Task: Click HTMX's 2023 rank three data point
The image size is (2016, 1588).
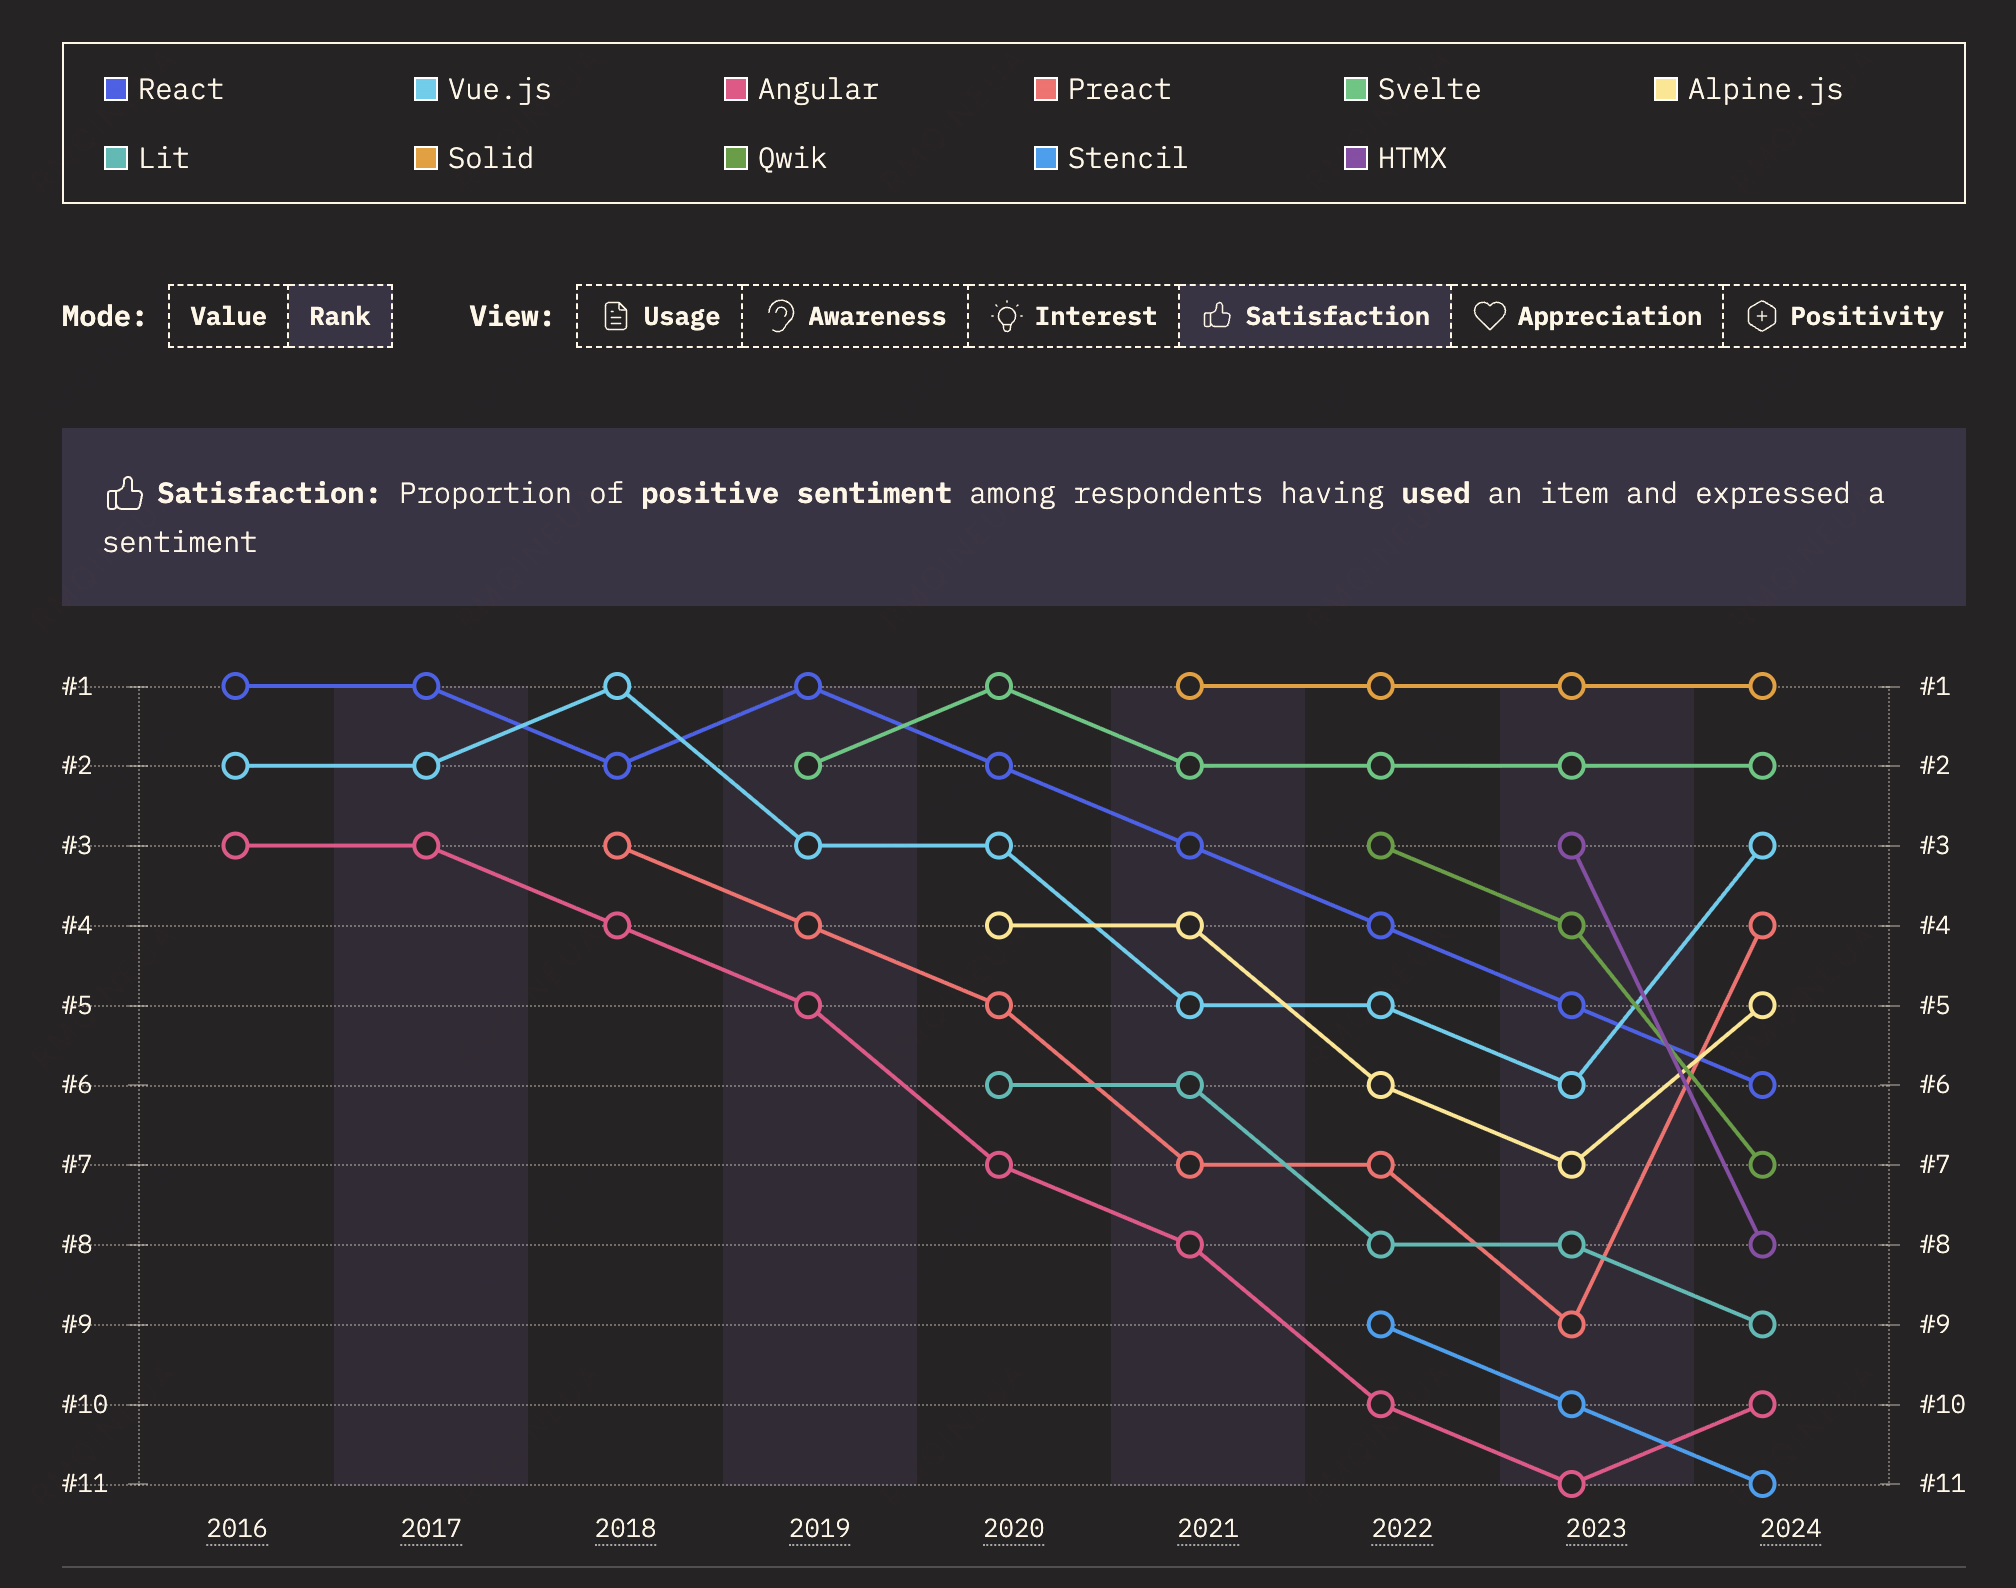Action: [x=1571, y=846]
